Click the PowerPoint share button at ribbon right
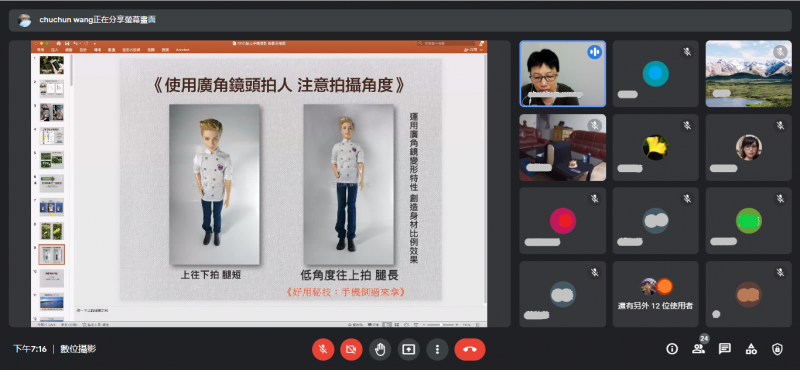800x370 pixels. (471, 50)
